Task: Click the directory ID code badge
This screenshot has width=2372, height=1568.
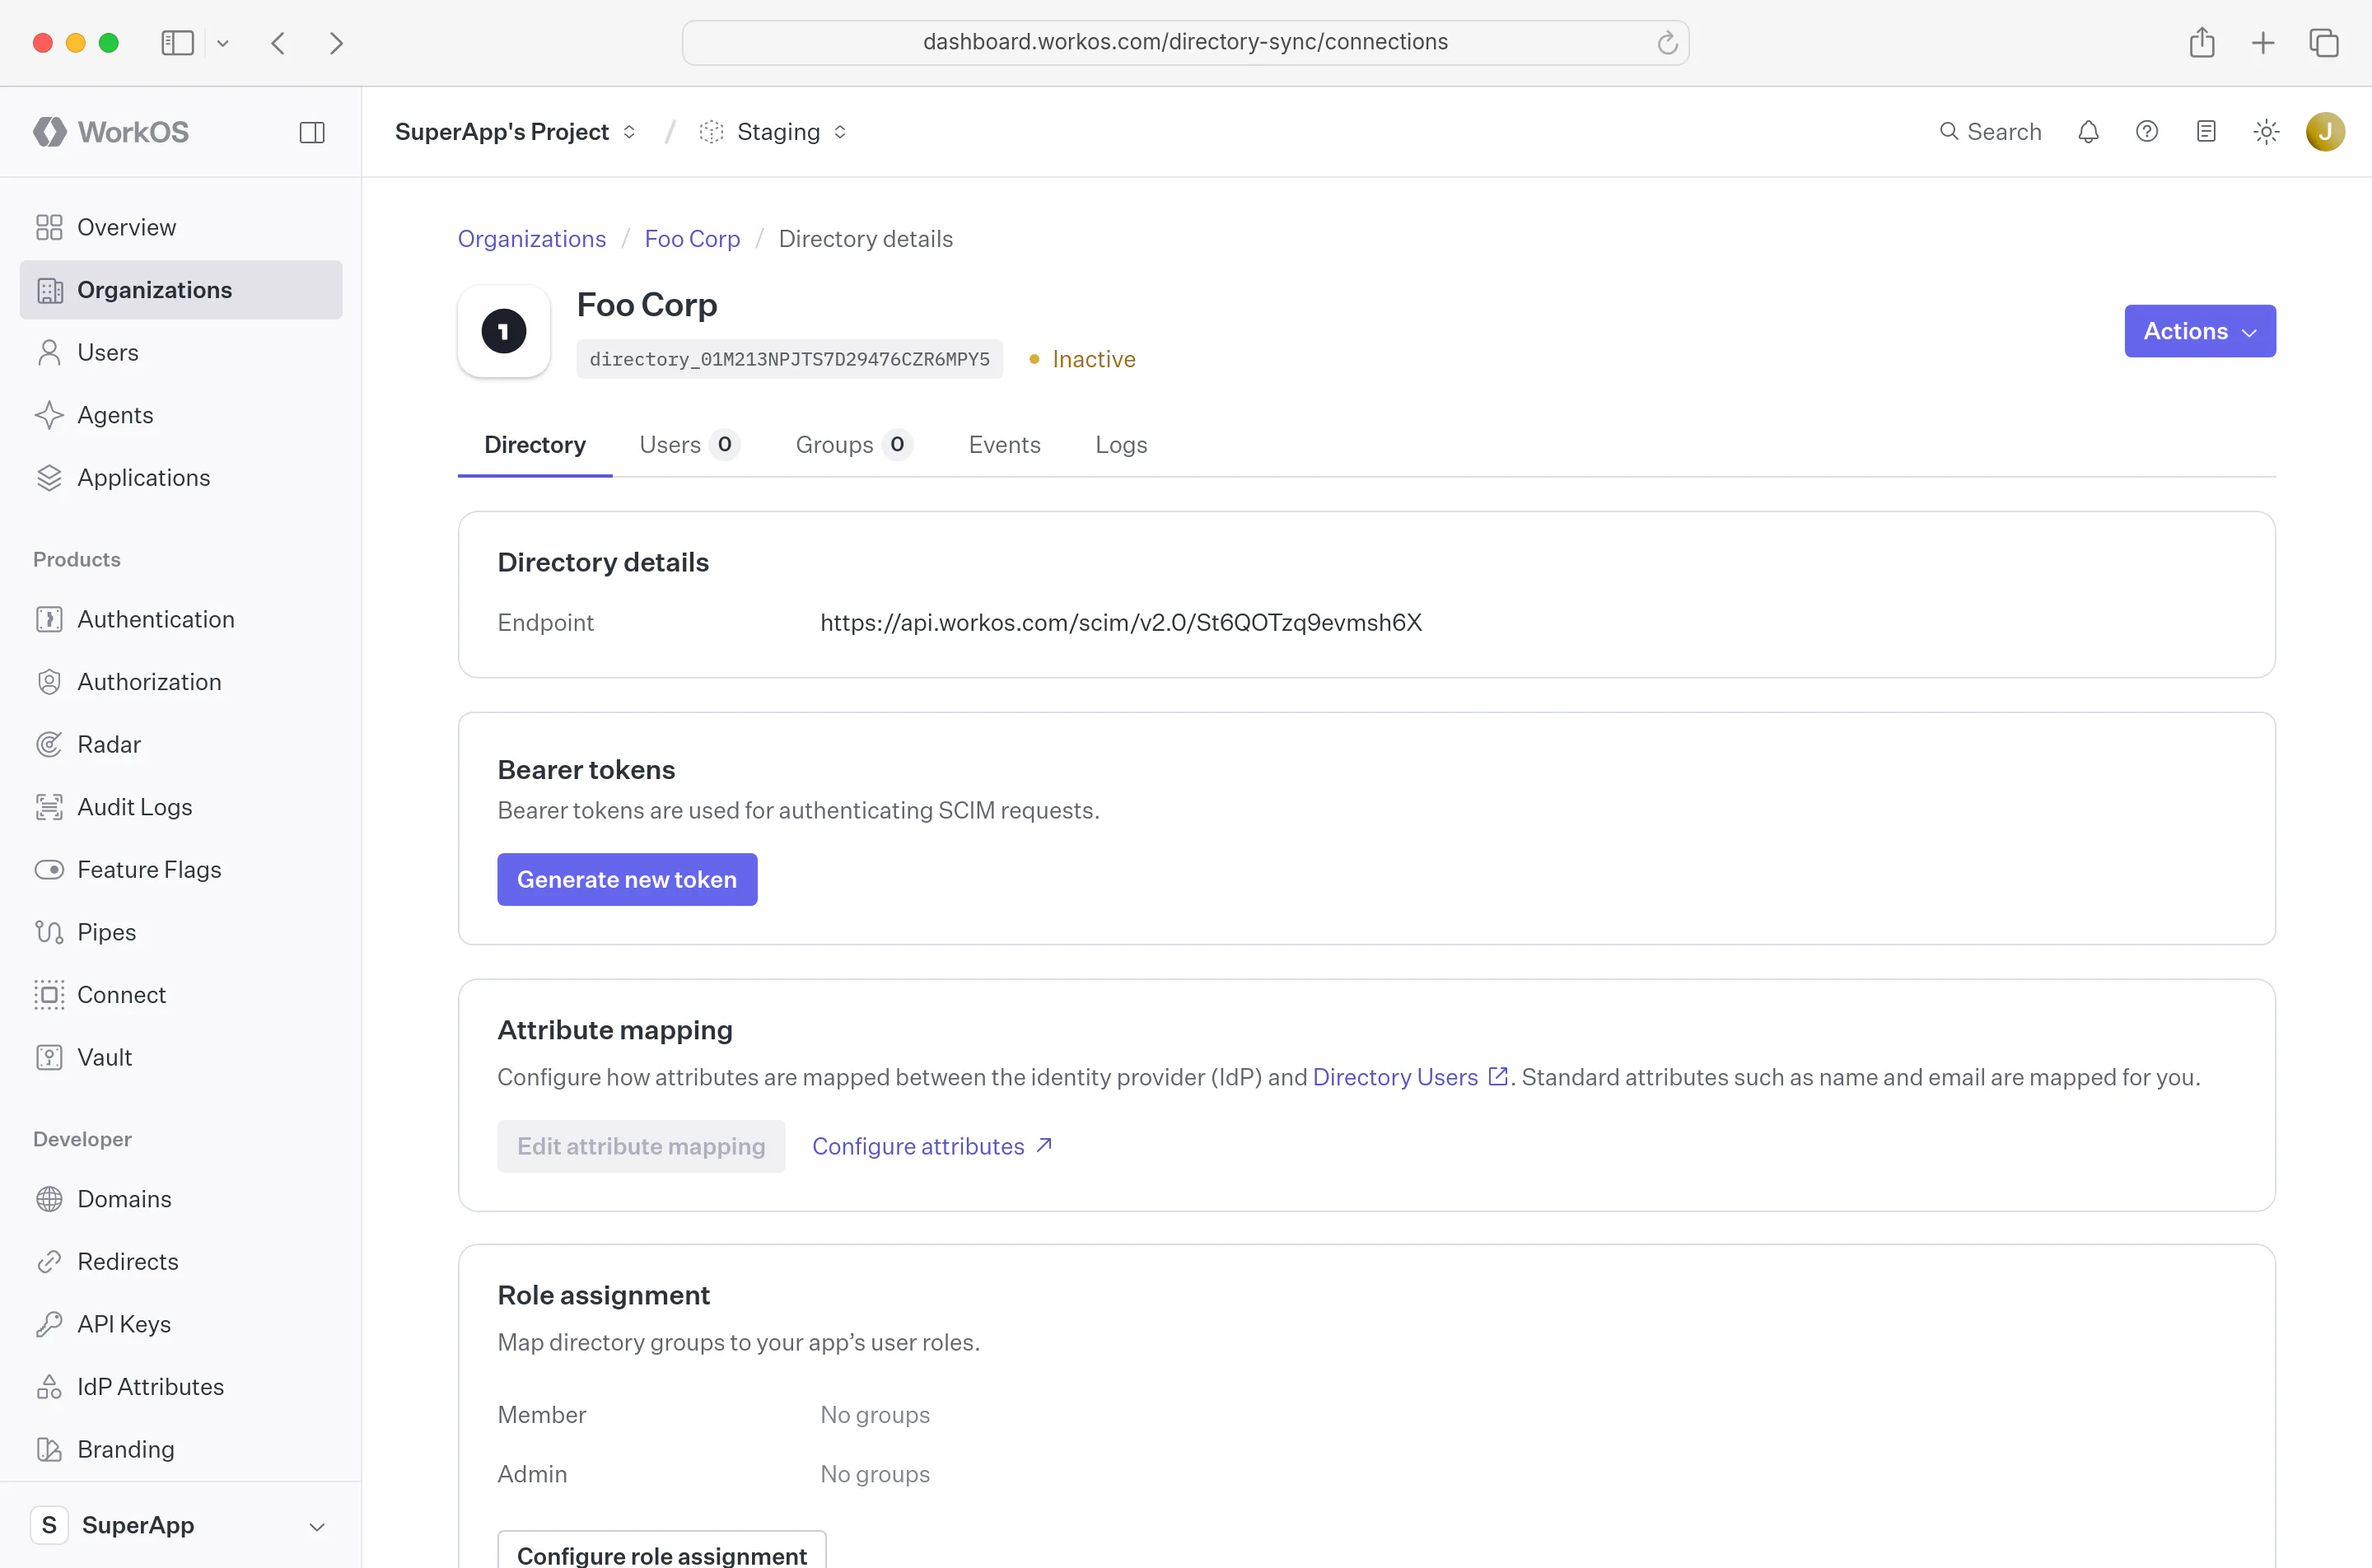Action: (x=789, y=359)
